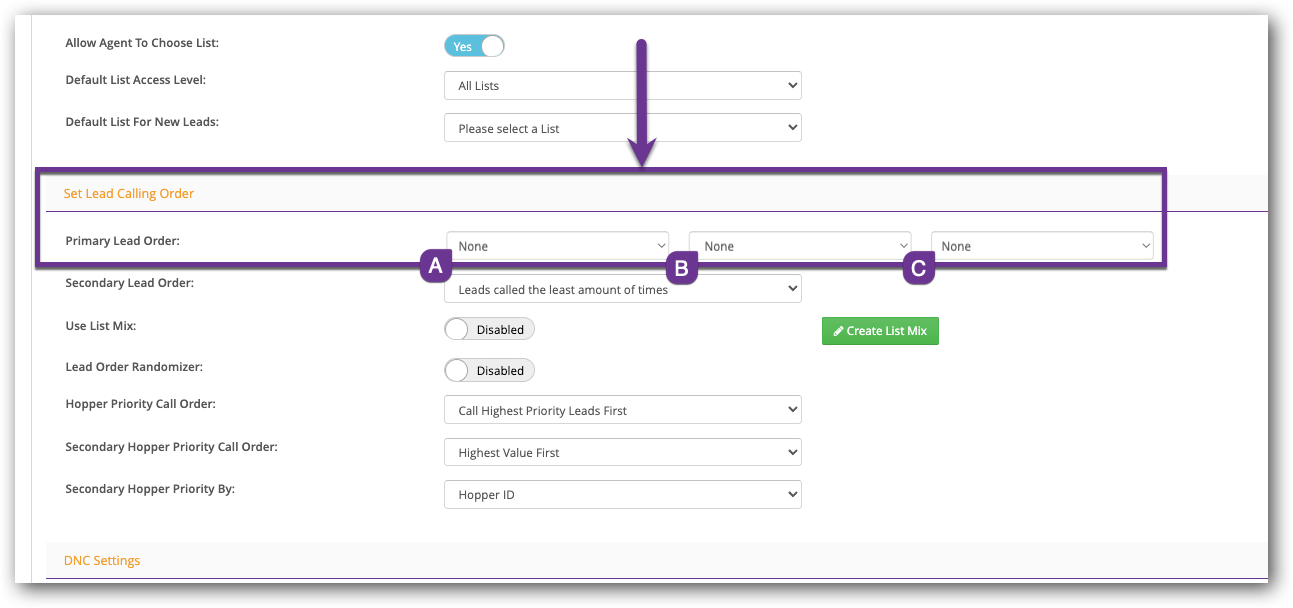Open the third Primary Lead Order dropdown
1293x608 pixels.
pyautogui.click(x=1042, y=246)
